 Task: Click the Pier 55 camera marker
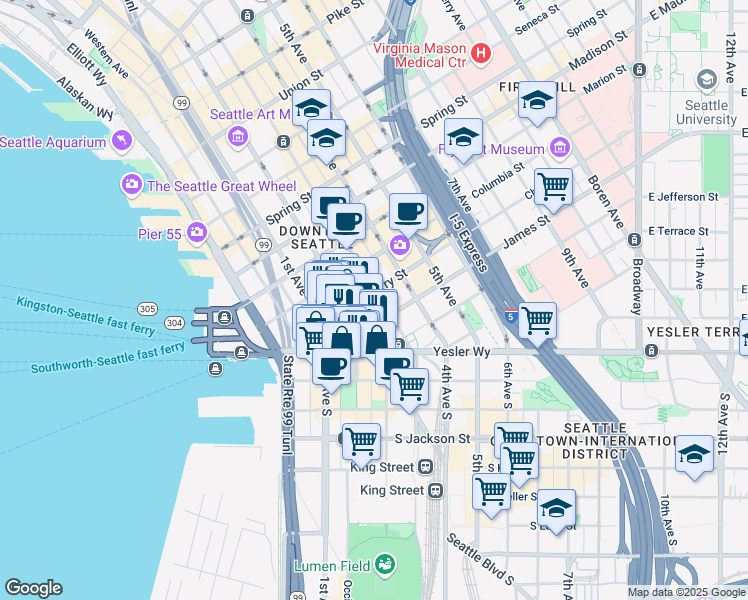pos(197,233)
